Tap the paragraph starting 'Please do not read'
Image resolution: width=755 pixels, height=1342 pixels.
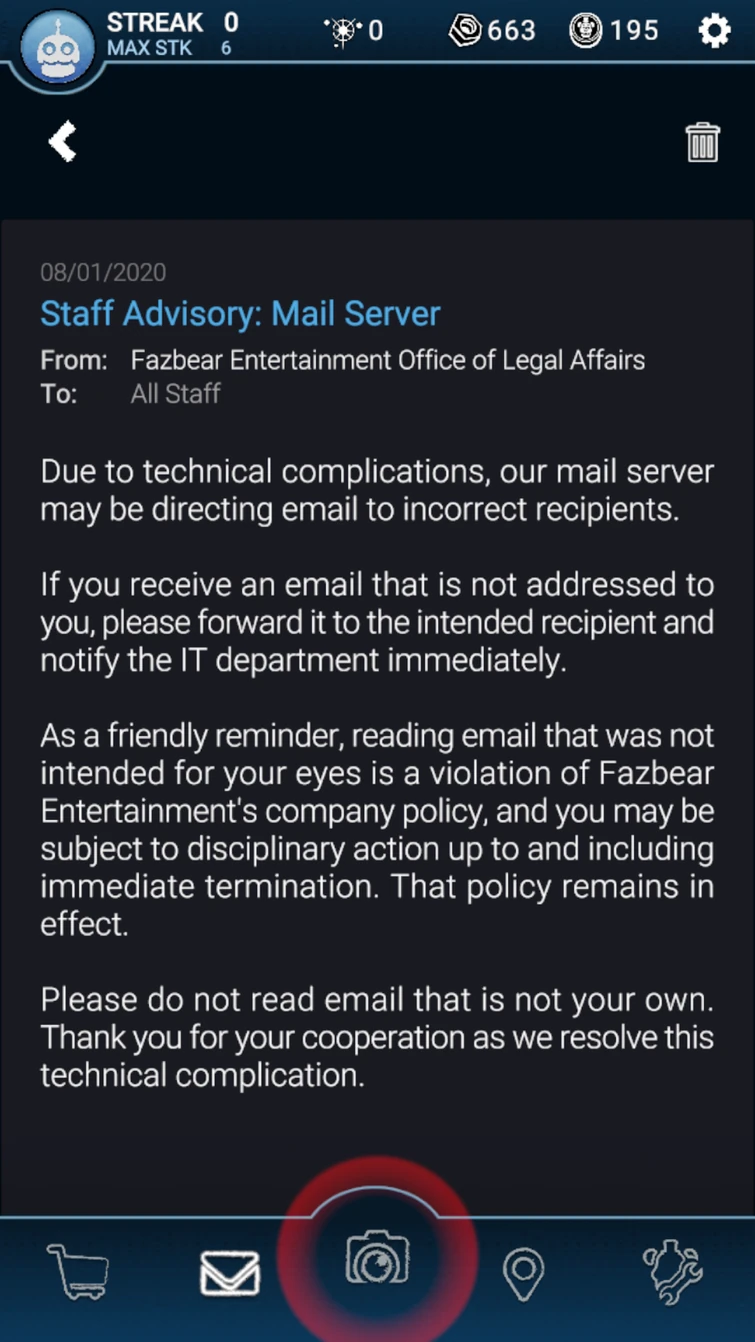coord(377,1037)
